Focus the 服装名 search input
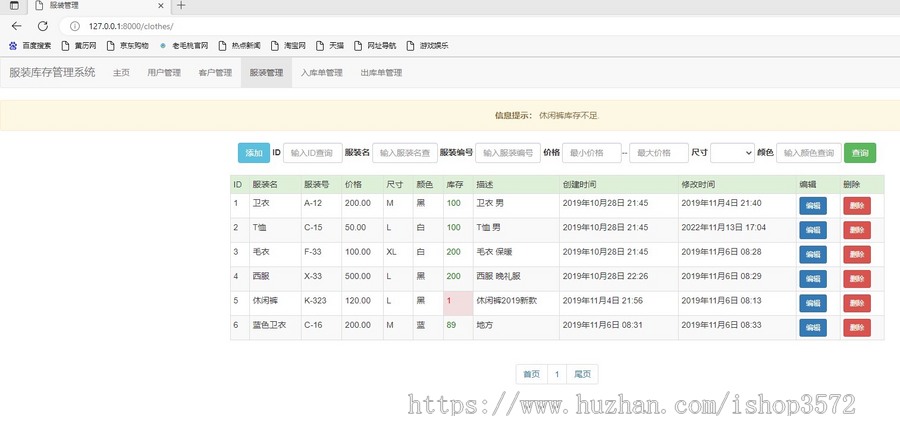Screen dimensions: 900x439 405,153
